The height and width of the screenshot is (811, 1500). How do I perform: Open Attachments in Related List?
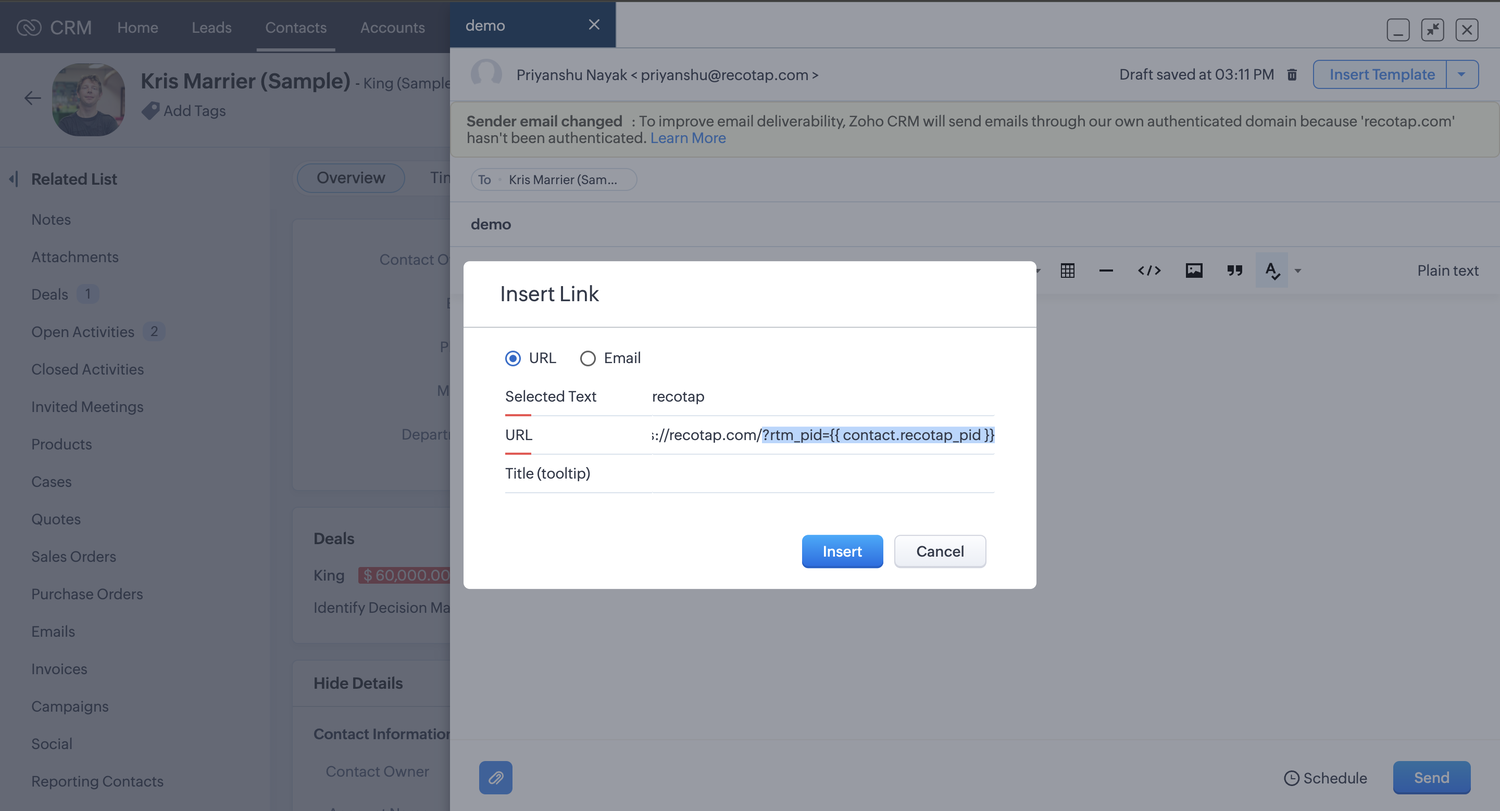75,257
